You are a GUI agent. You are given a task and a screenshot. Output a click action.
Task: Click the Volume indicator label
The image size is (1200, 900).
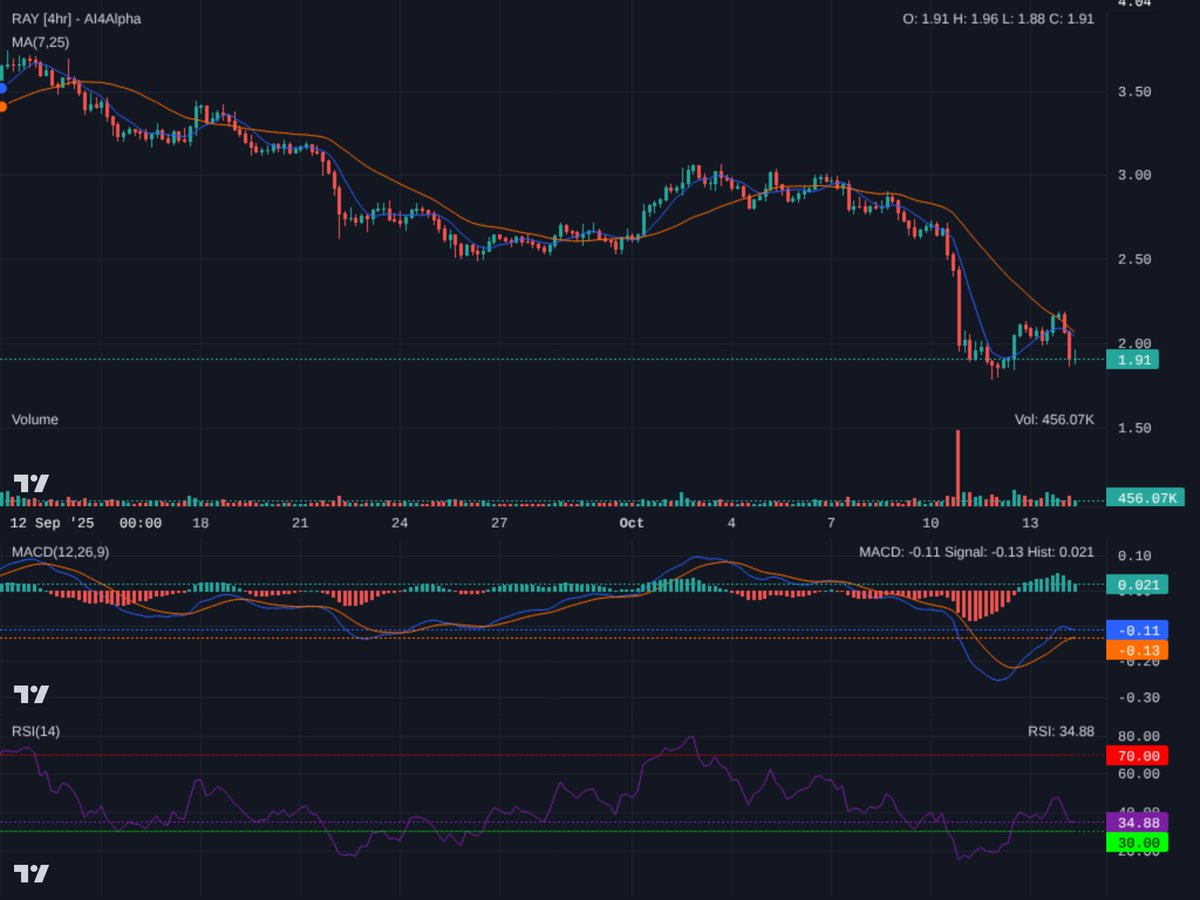tap(33, 420)
